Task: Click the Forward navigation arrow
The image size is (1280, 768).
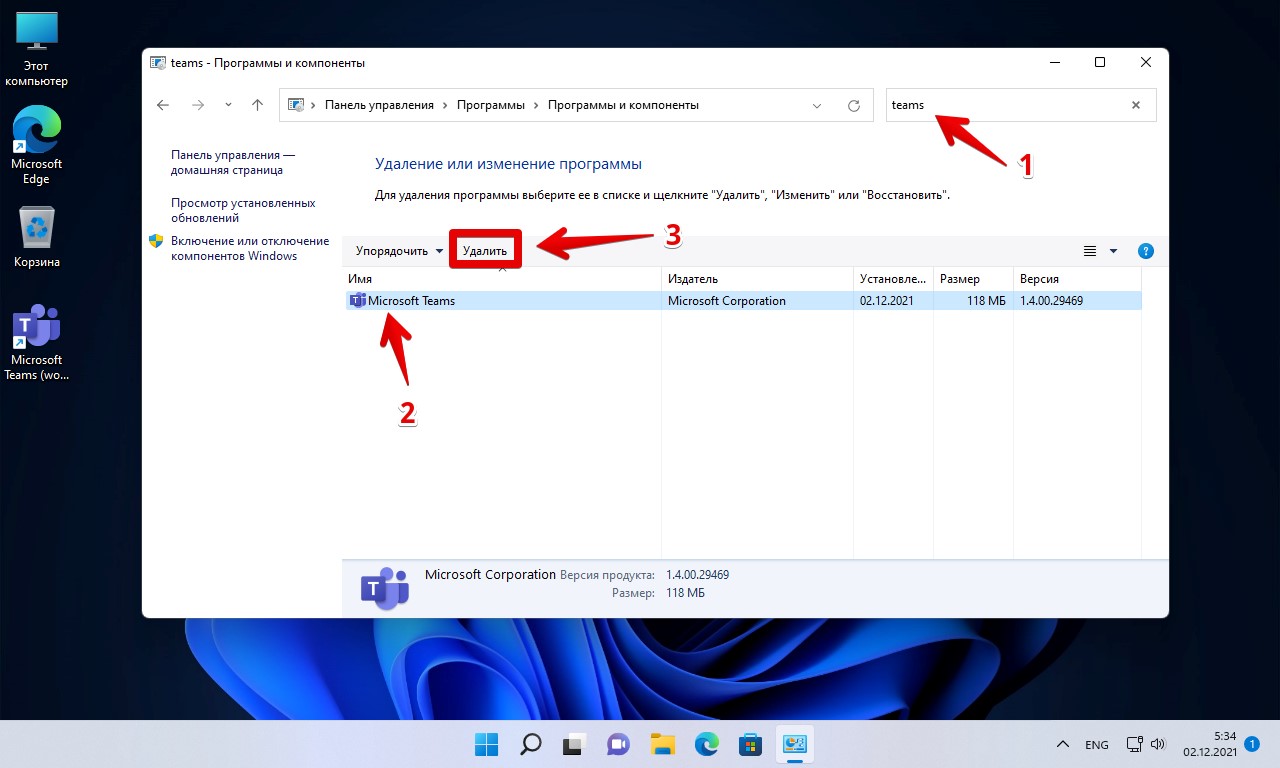Action: pyautogui.click(x=198, y=105)
